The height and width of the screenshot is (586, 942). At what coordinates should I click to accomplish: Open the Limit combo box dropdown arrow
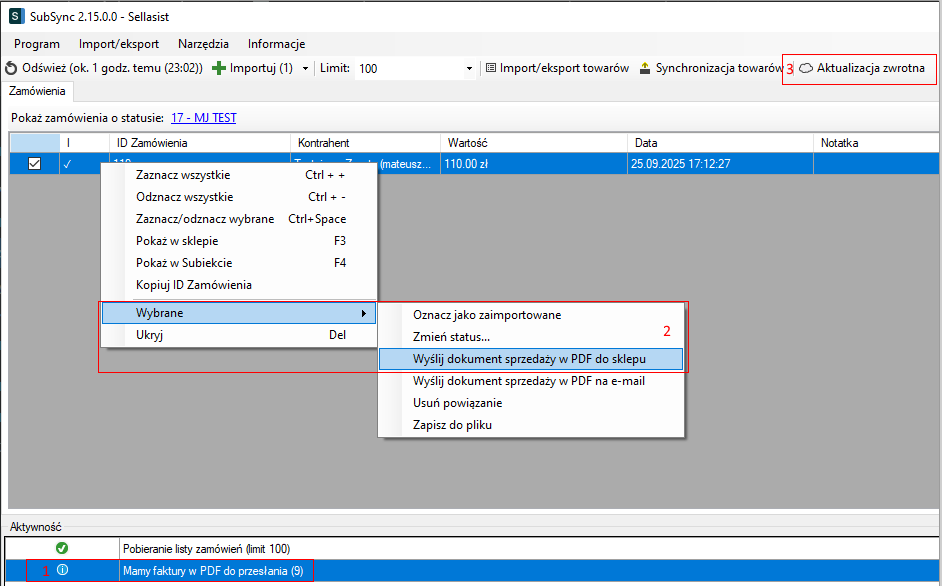469,68
